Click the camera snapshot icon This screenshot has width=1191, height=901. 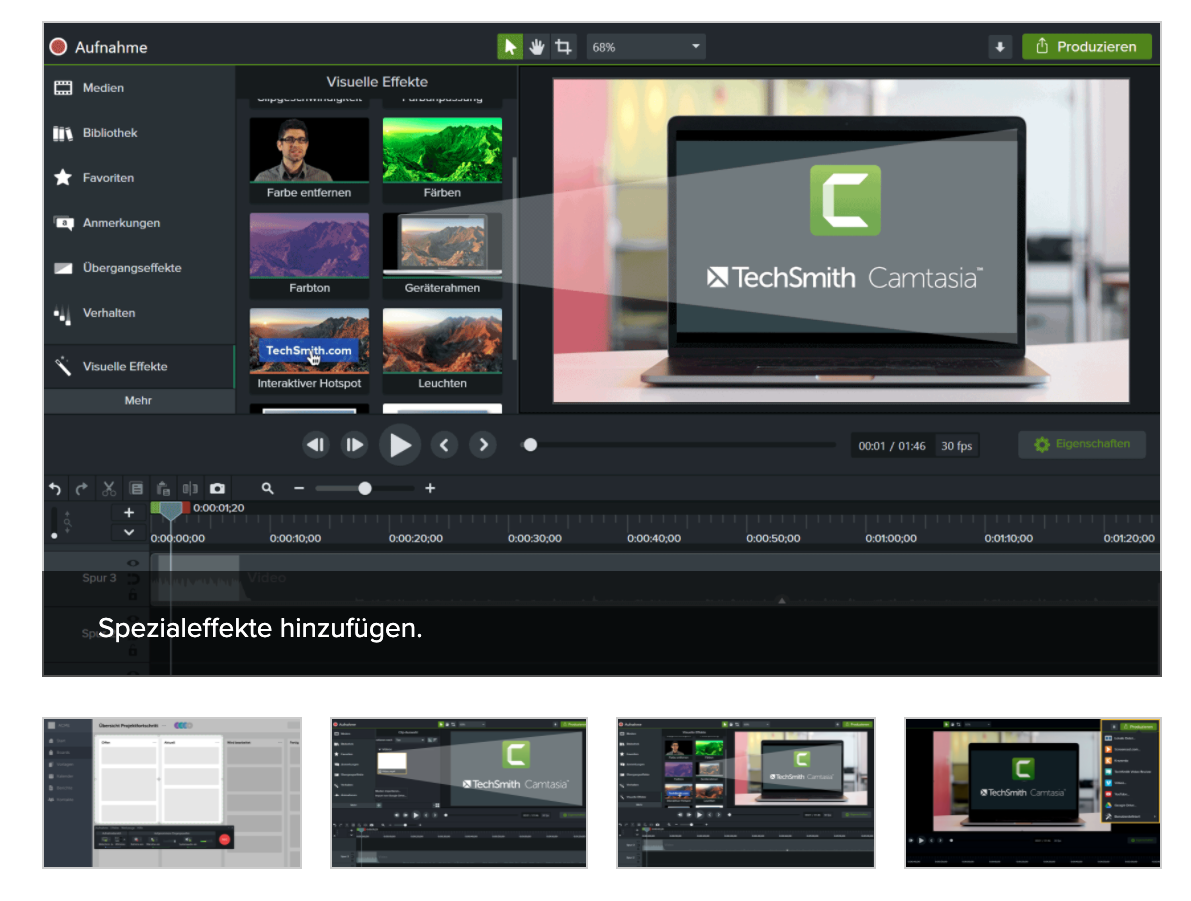coord(217,488)
